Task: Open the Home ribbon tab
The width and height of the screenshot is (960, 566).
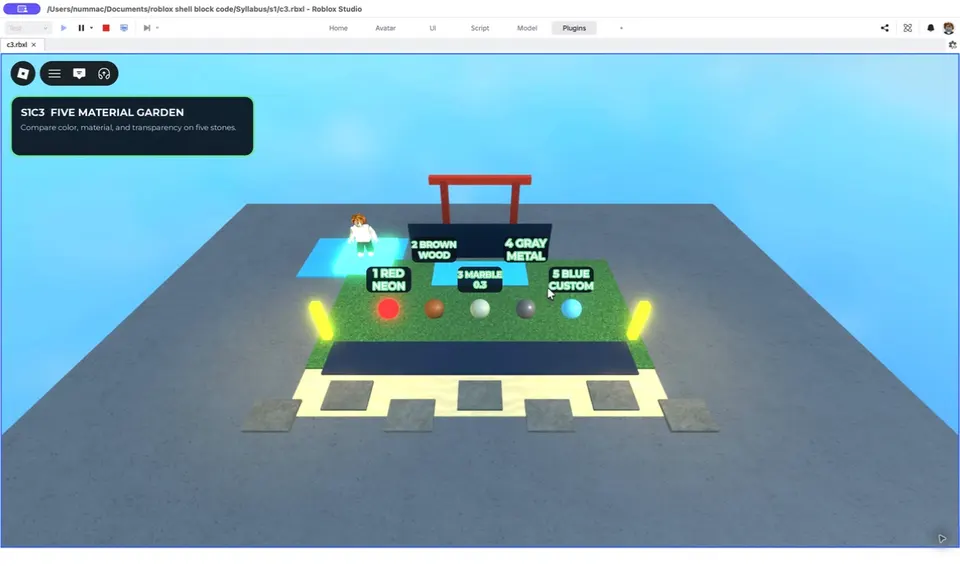Action: tap(338, 28)
